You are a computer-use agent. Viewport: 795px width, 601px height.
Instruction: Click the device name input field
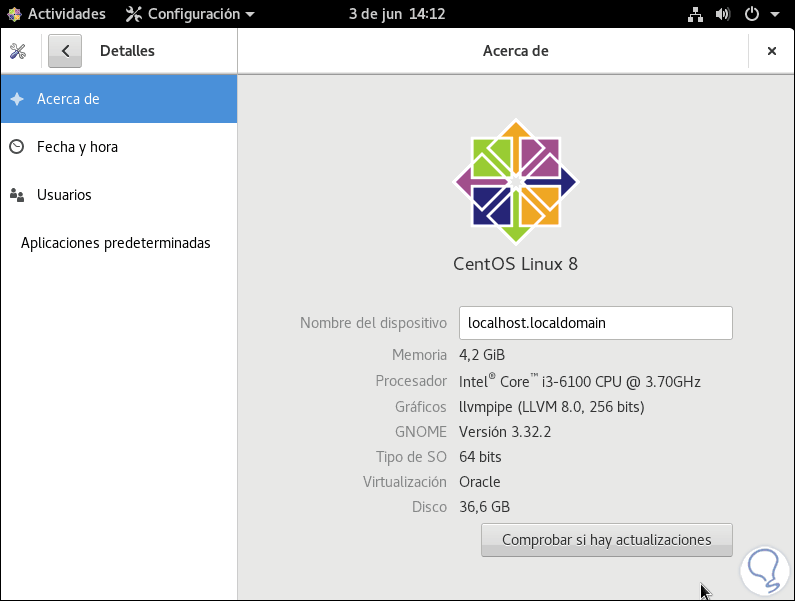(595, 323)
